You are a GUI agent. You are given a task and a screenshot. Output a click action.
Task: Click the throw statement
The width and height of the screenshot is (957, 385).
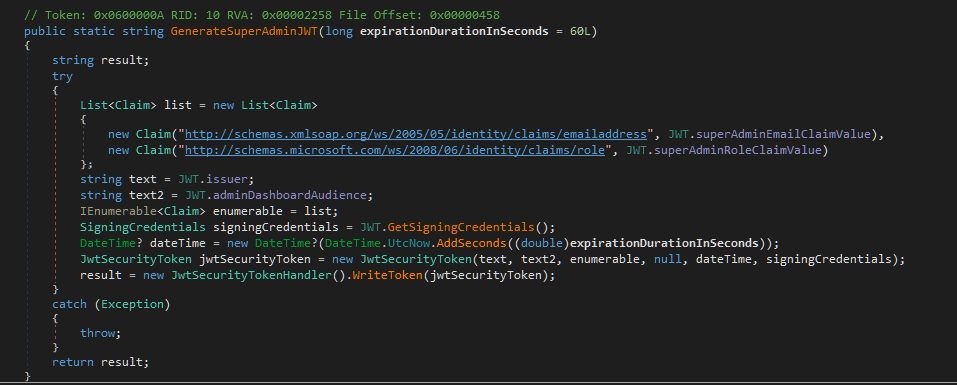pos(98,333)
